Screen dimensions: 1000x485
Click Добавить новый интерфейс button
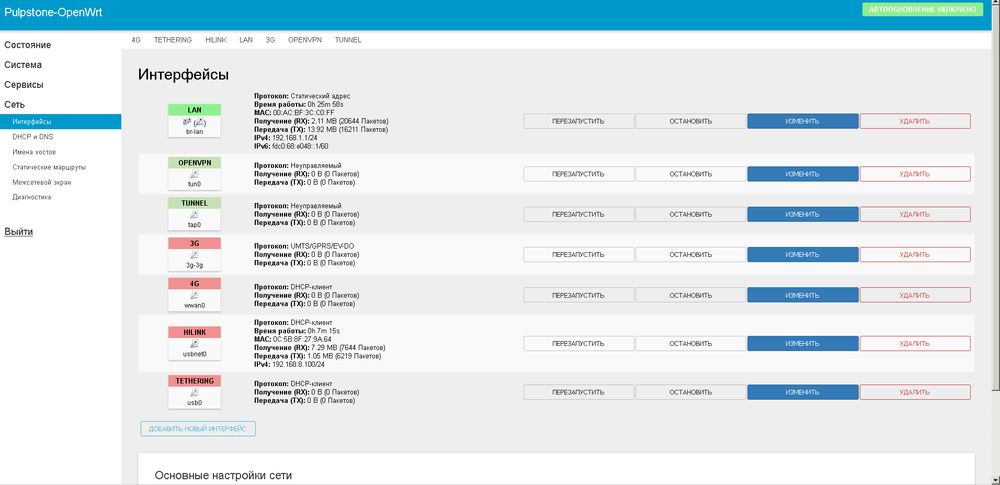pyautogui.click(x=198, y=429)
